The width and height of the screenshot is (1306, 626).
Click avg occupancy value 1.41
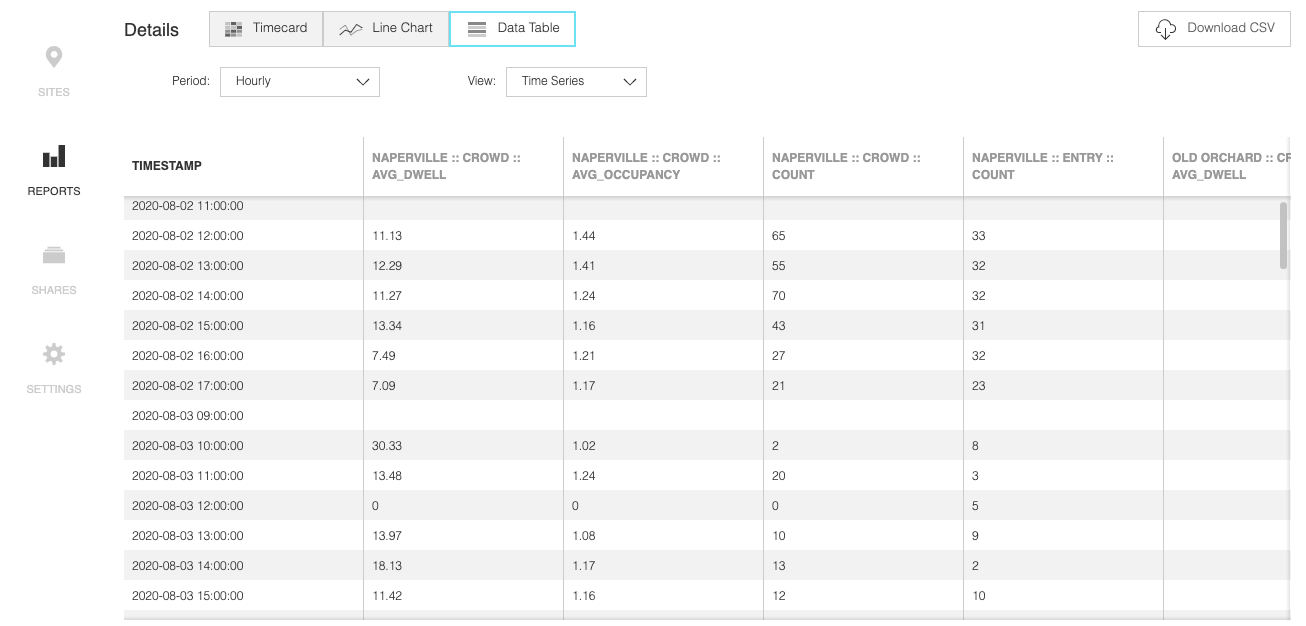584,266
